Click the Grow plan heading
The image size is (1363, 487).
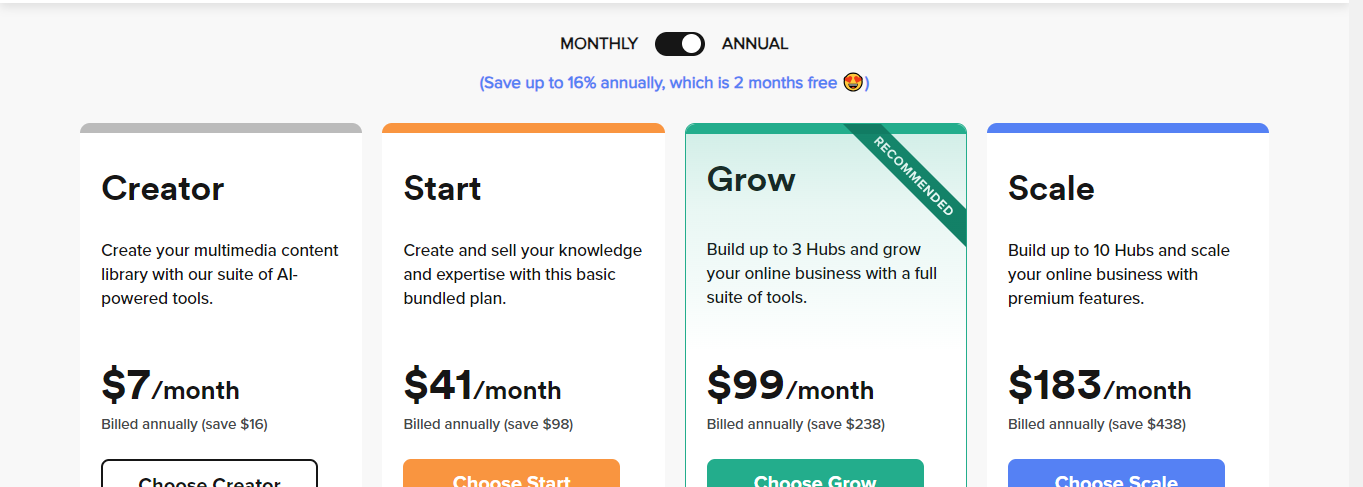751,179
